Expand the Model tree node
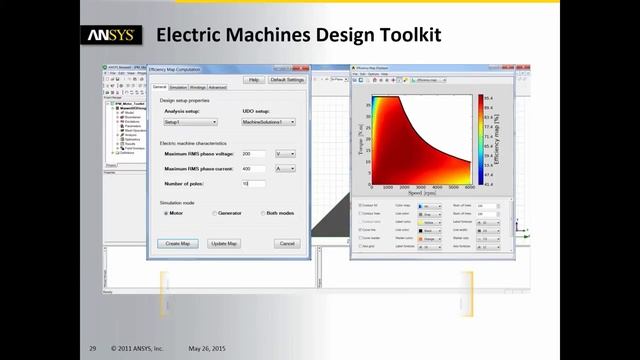The height and width of the screenshot is (360, 640). pos(118,113)
